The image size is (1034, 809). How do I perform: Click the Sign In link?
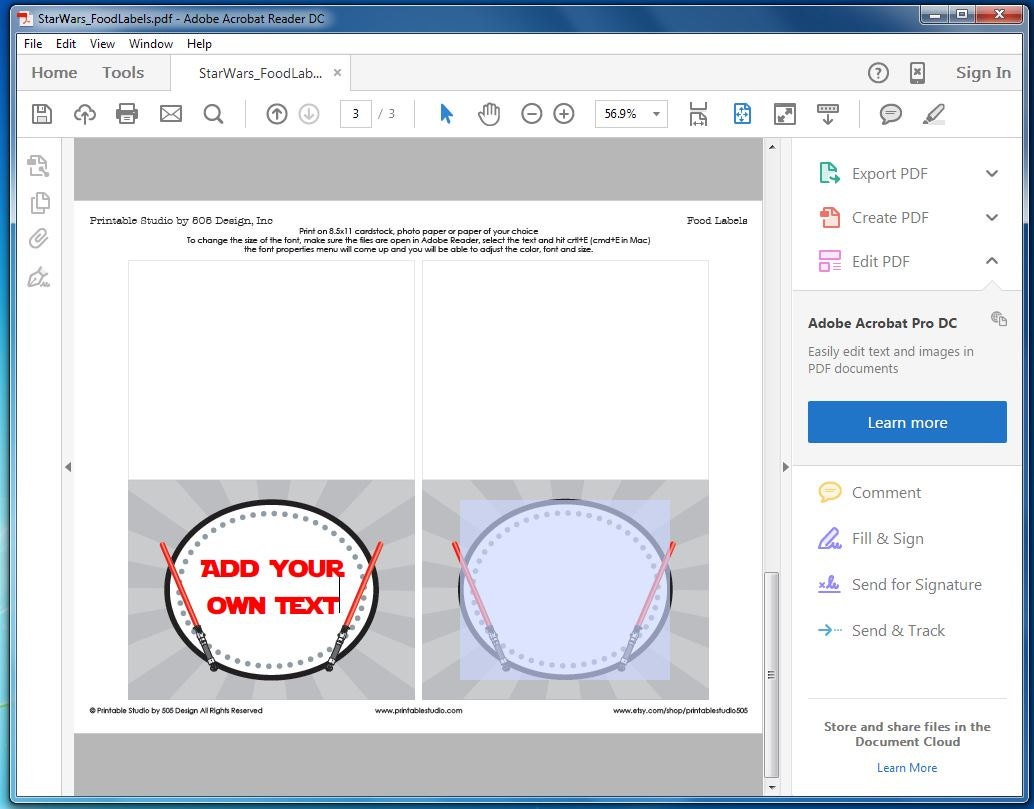tap(983, 73)
